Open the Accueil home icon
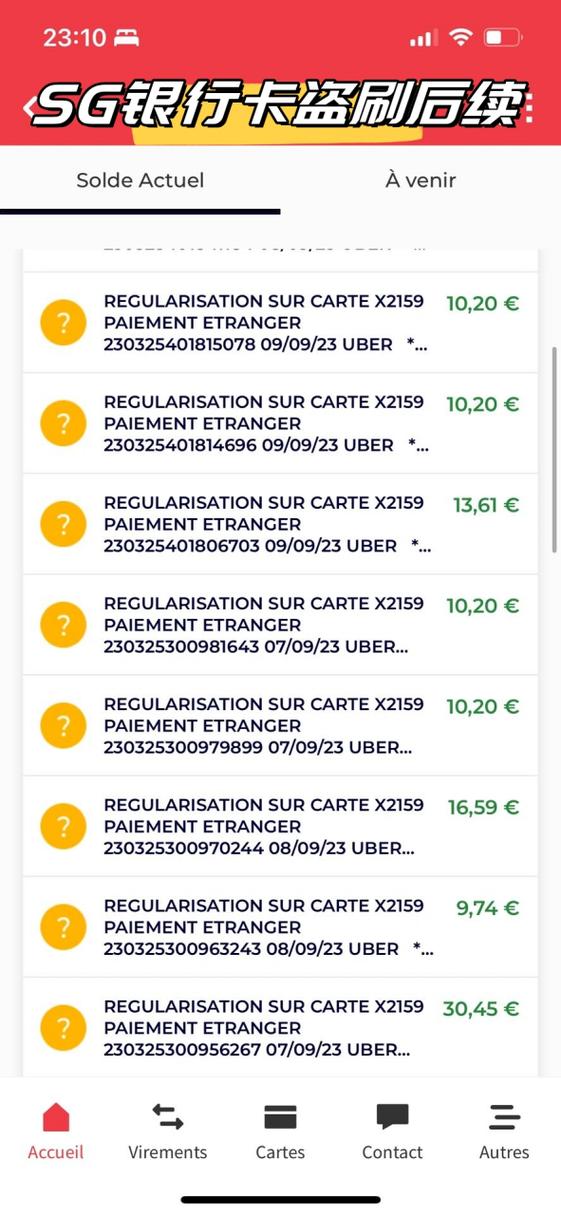The image size is (561, 1215). [56, 1118]
